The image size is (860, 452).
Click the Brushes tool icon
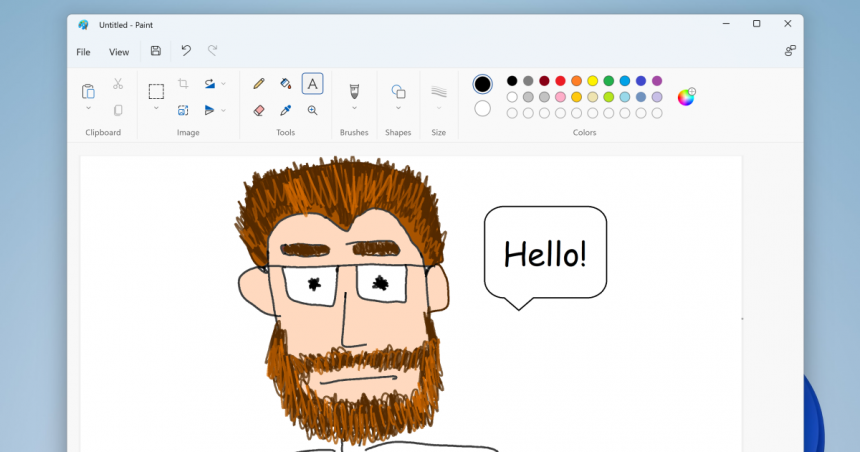point(354,91)
